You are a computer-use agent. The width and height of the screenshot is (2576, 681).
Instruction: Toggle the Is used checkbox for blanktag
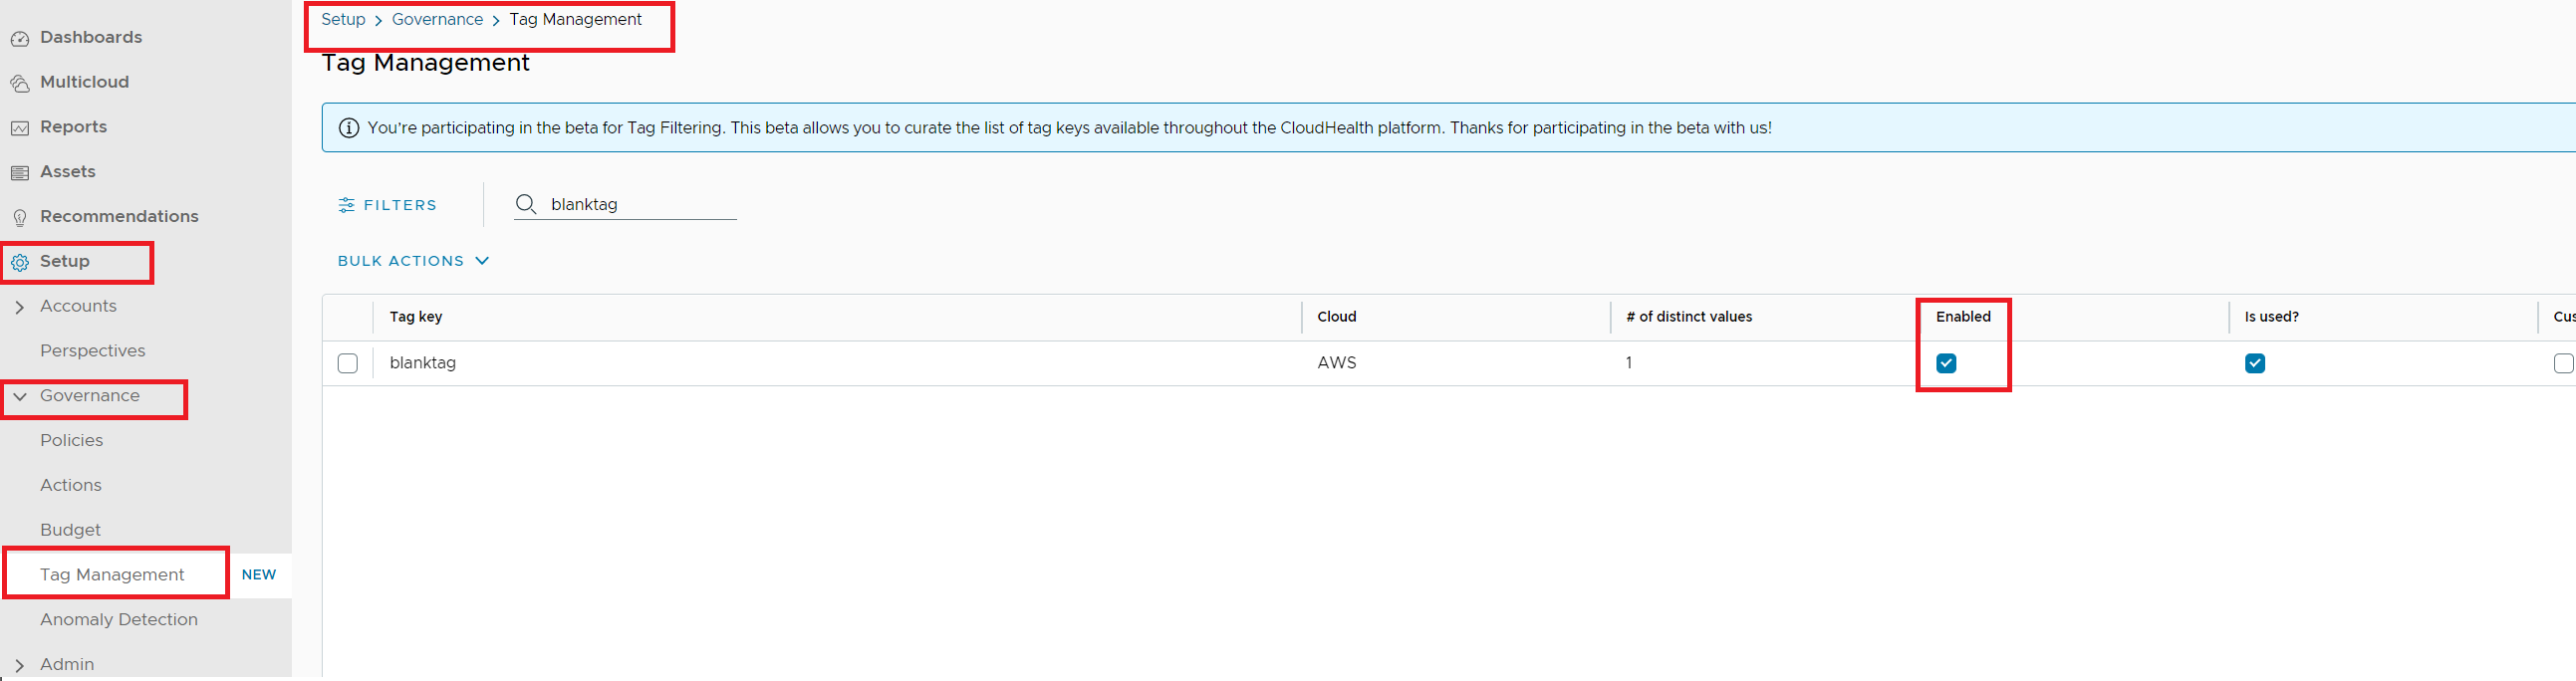pos(2254,363)
